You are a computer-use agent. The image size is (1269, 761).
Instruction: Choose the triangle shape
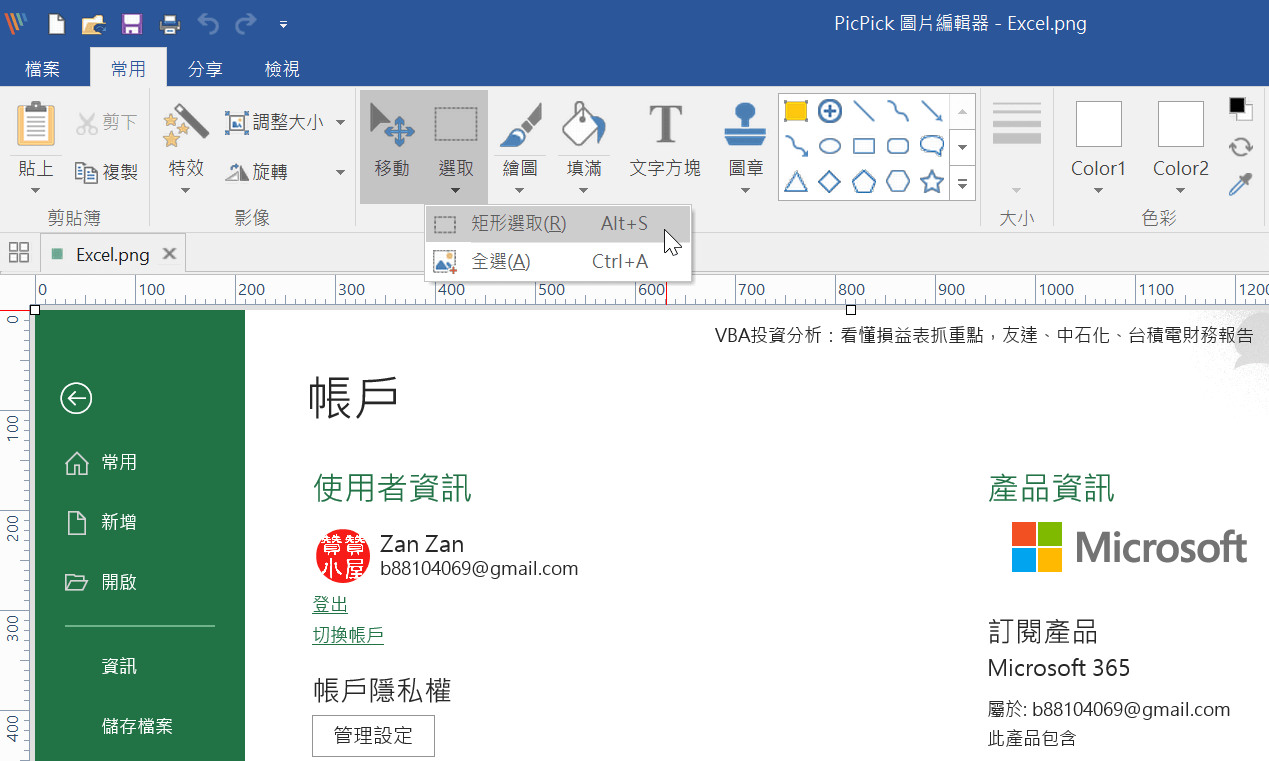click(796, 181)
